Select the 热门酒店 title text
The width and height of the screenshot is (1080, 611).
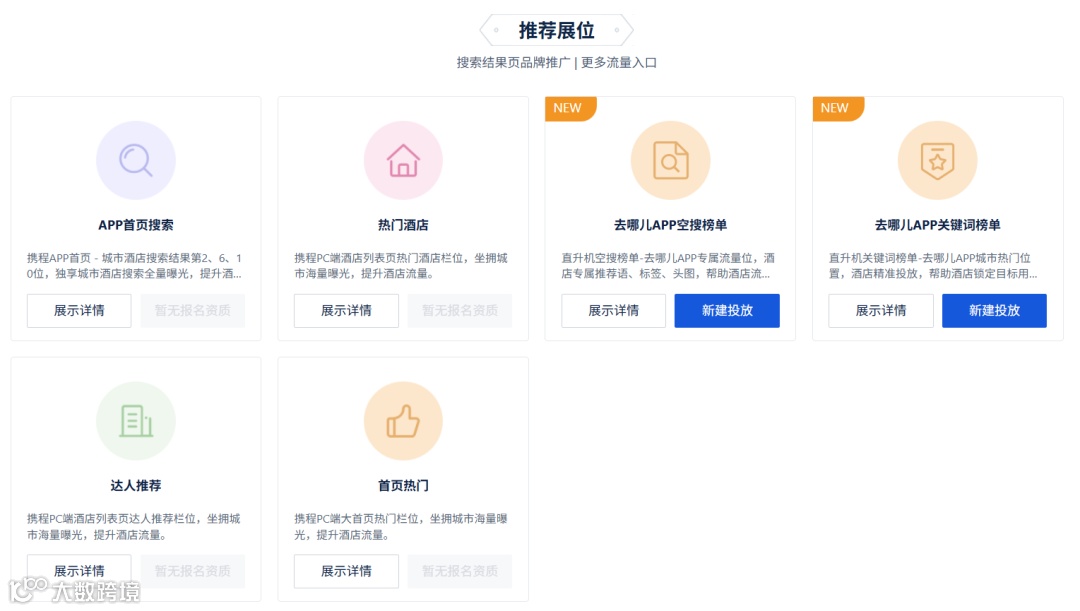click(403, 225)
